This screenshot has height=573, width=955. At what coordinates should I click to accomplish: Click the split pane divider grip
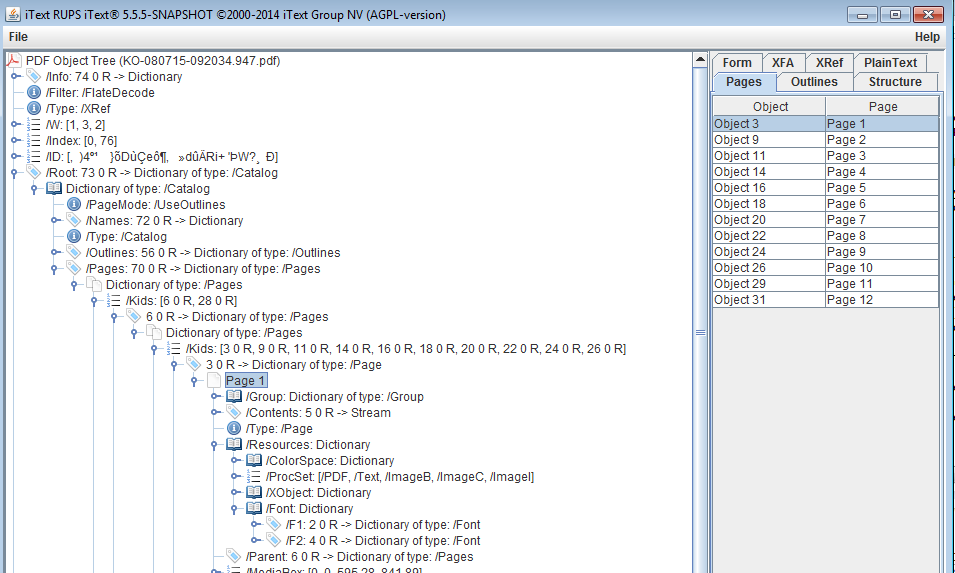coord(700,332)
